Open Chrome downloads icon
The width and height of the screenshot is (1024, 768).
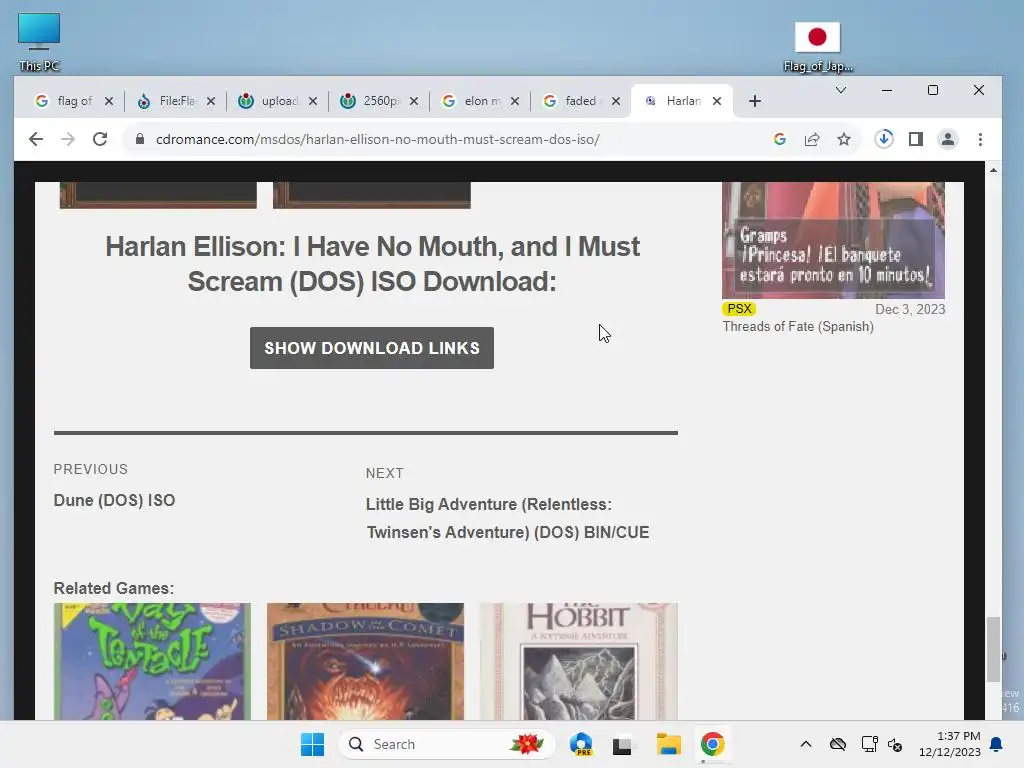pos(884,139)
